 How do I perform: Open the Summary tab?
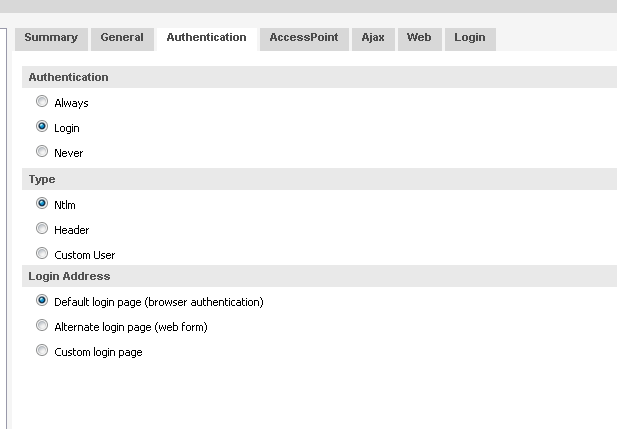[x=51, y=38]
